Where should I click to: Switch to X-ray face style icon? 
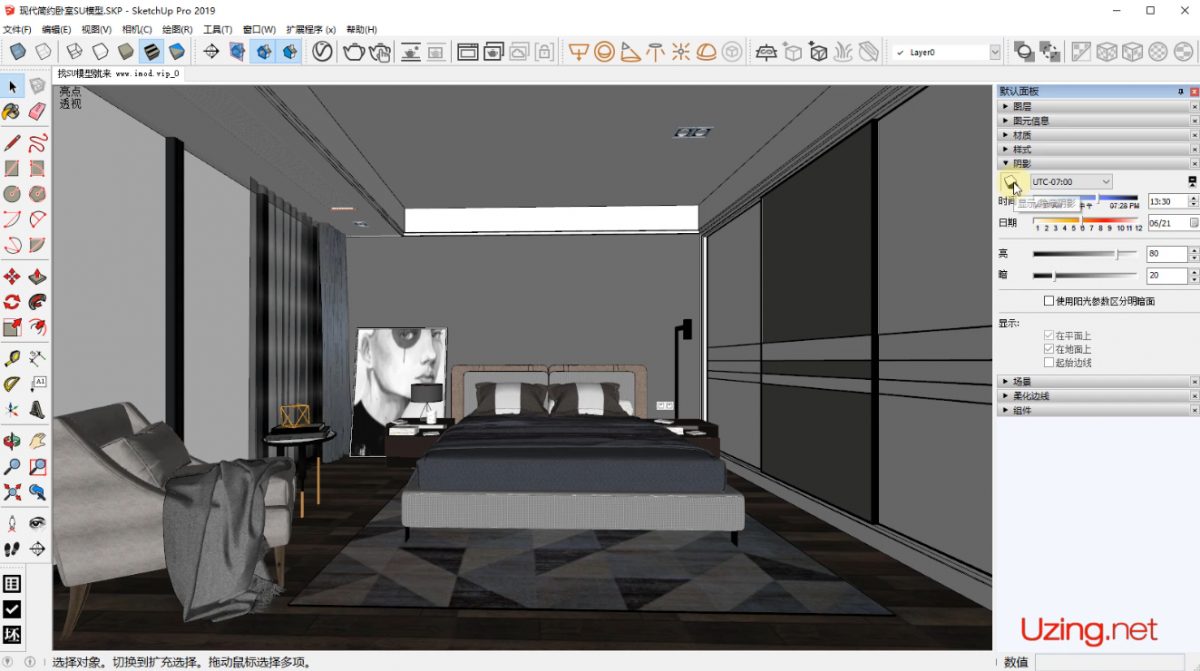tap(18, 52)
